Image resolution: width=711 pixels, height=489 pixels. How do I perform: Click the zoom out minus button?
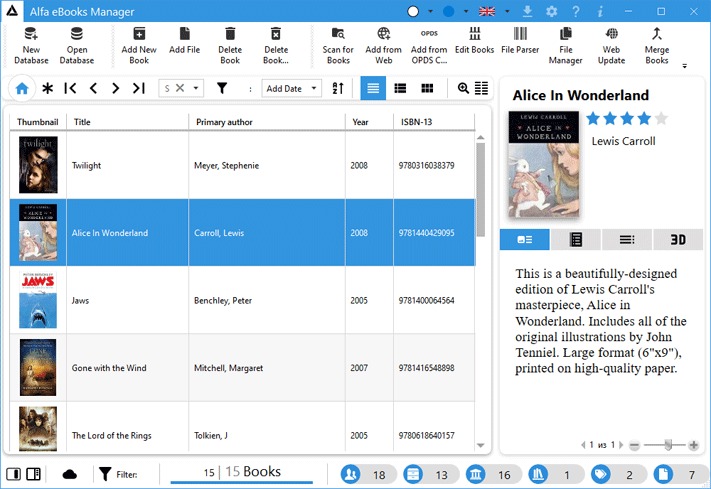634,445
